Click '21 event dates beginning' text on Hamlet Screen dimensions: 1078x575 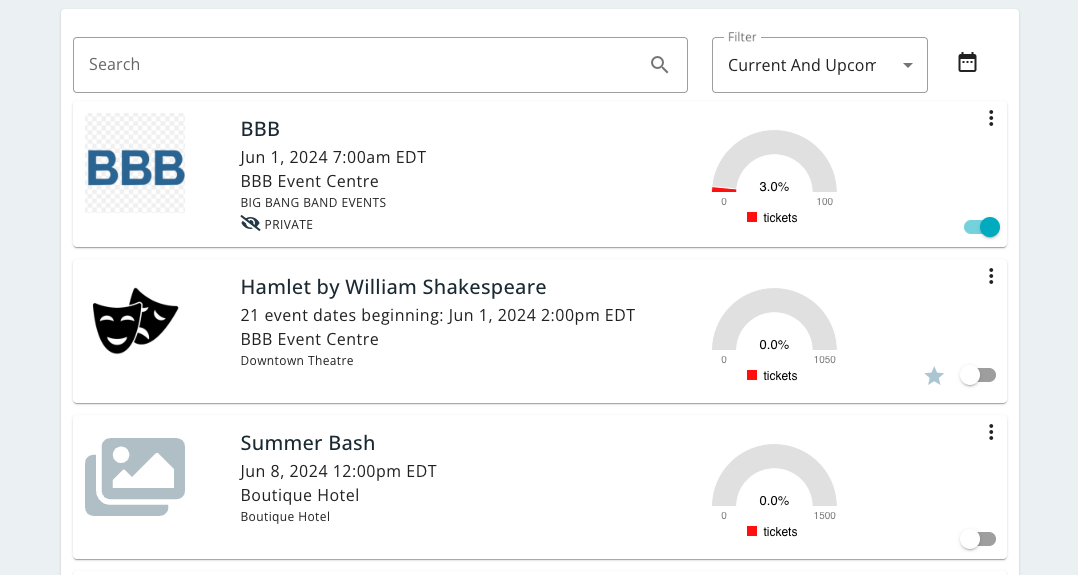pyautogui.click(x=342, y=315)
